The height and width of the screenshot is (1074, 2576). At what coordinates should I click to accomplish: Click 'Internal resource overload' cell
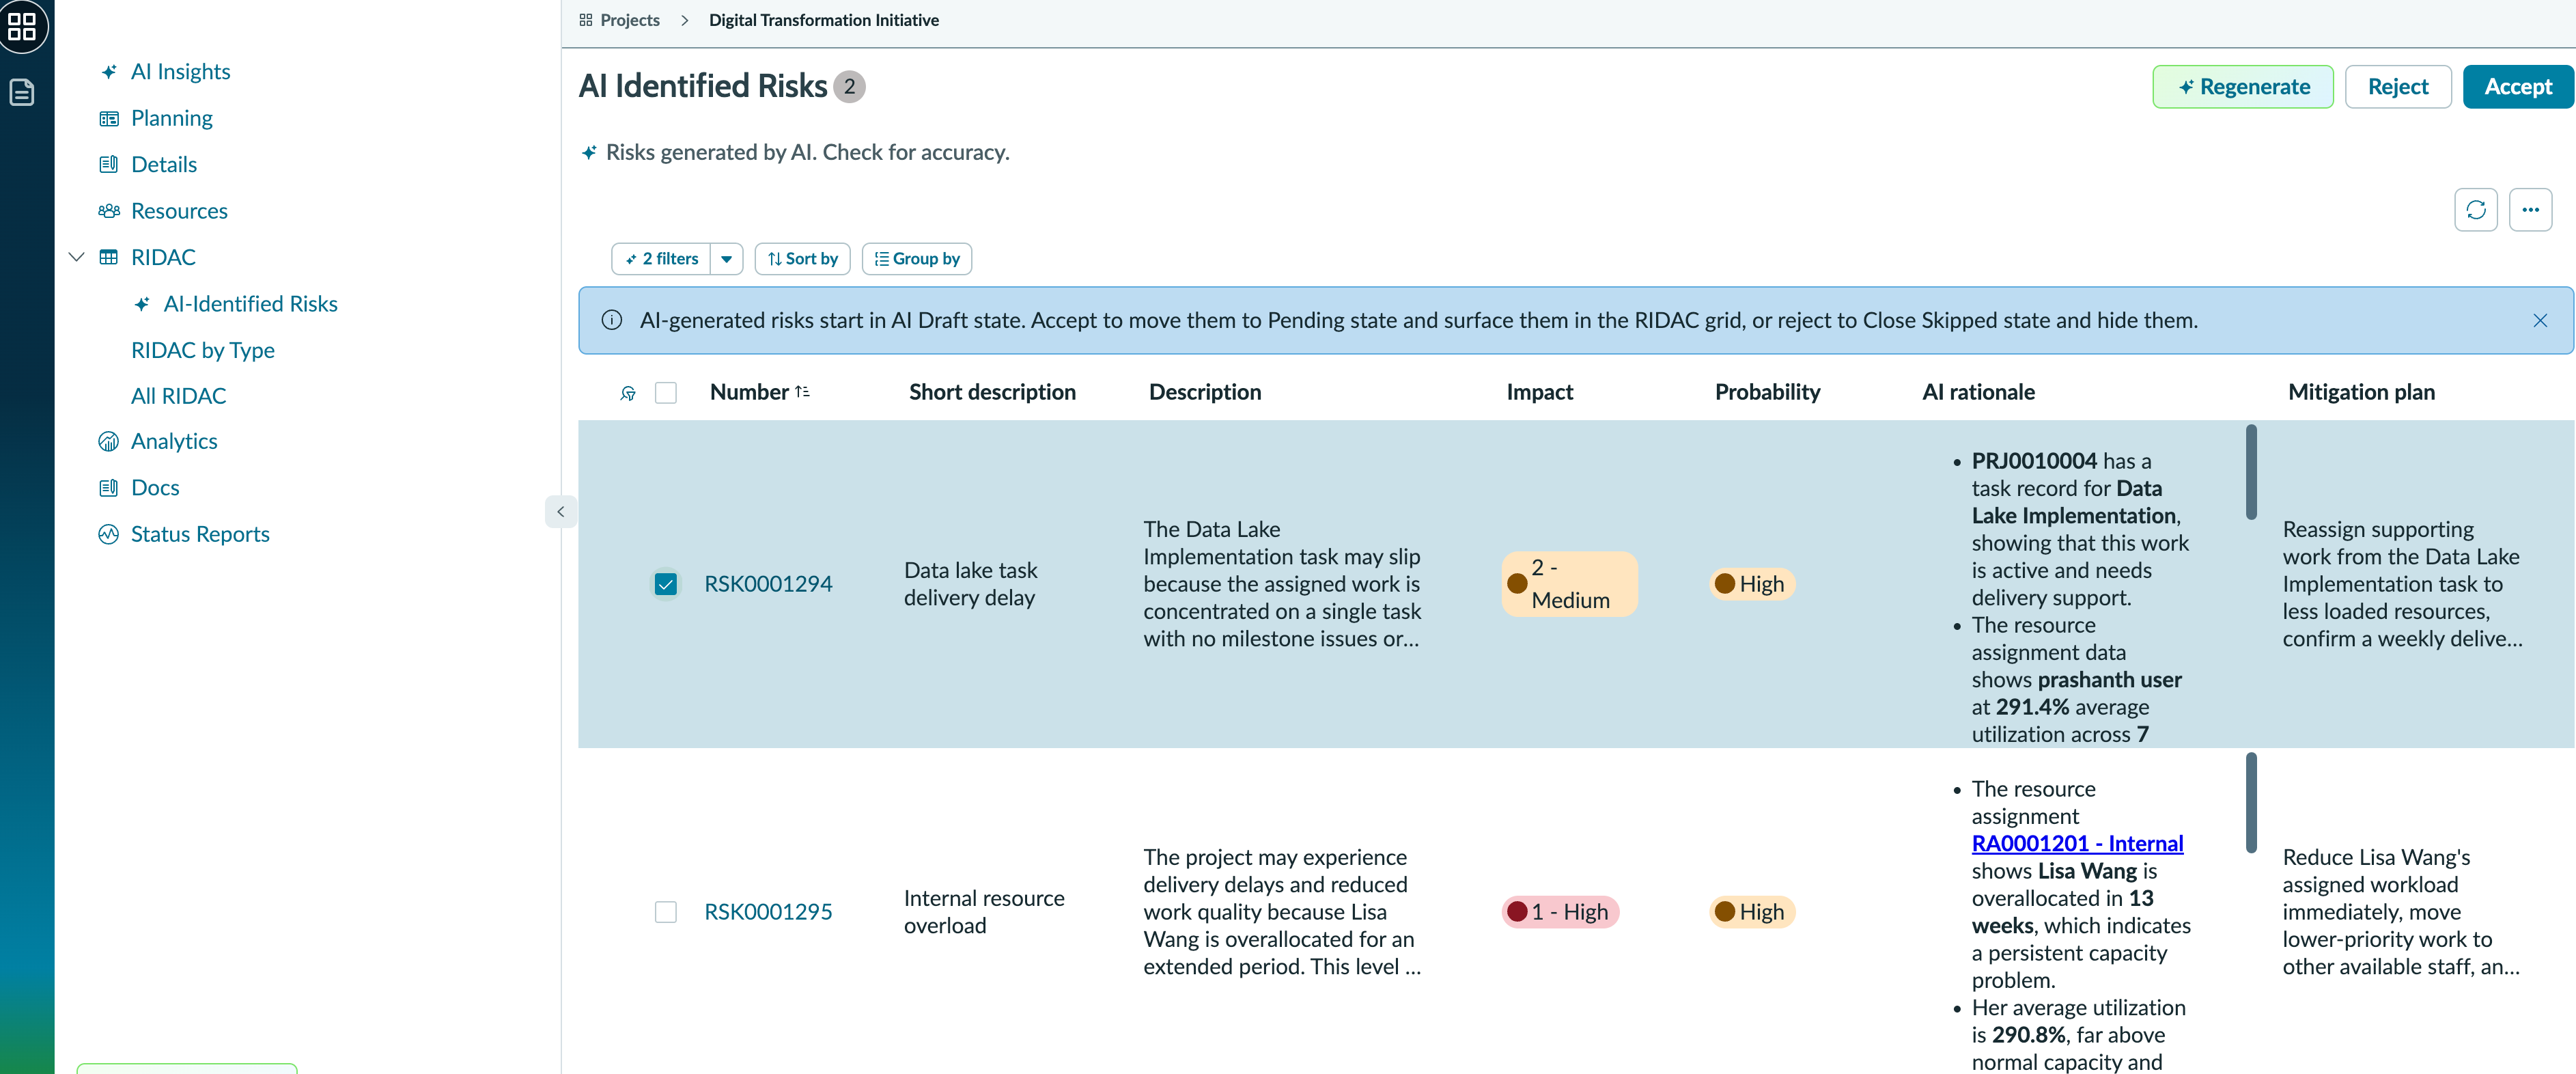click(984, 912)
